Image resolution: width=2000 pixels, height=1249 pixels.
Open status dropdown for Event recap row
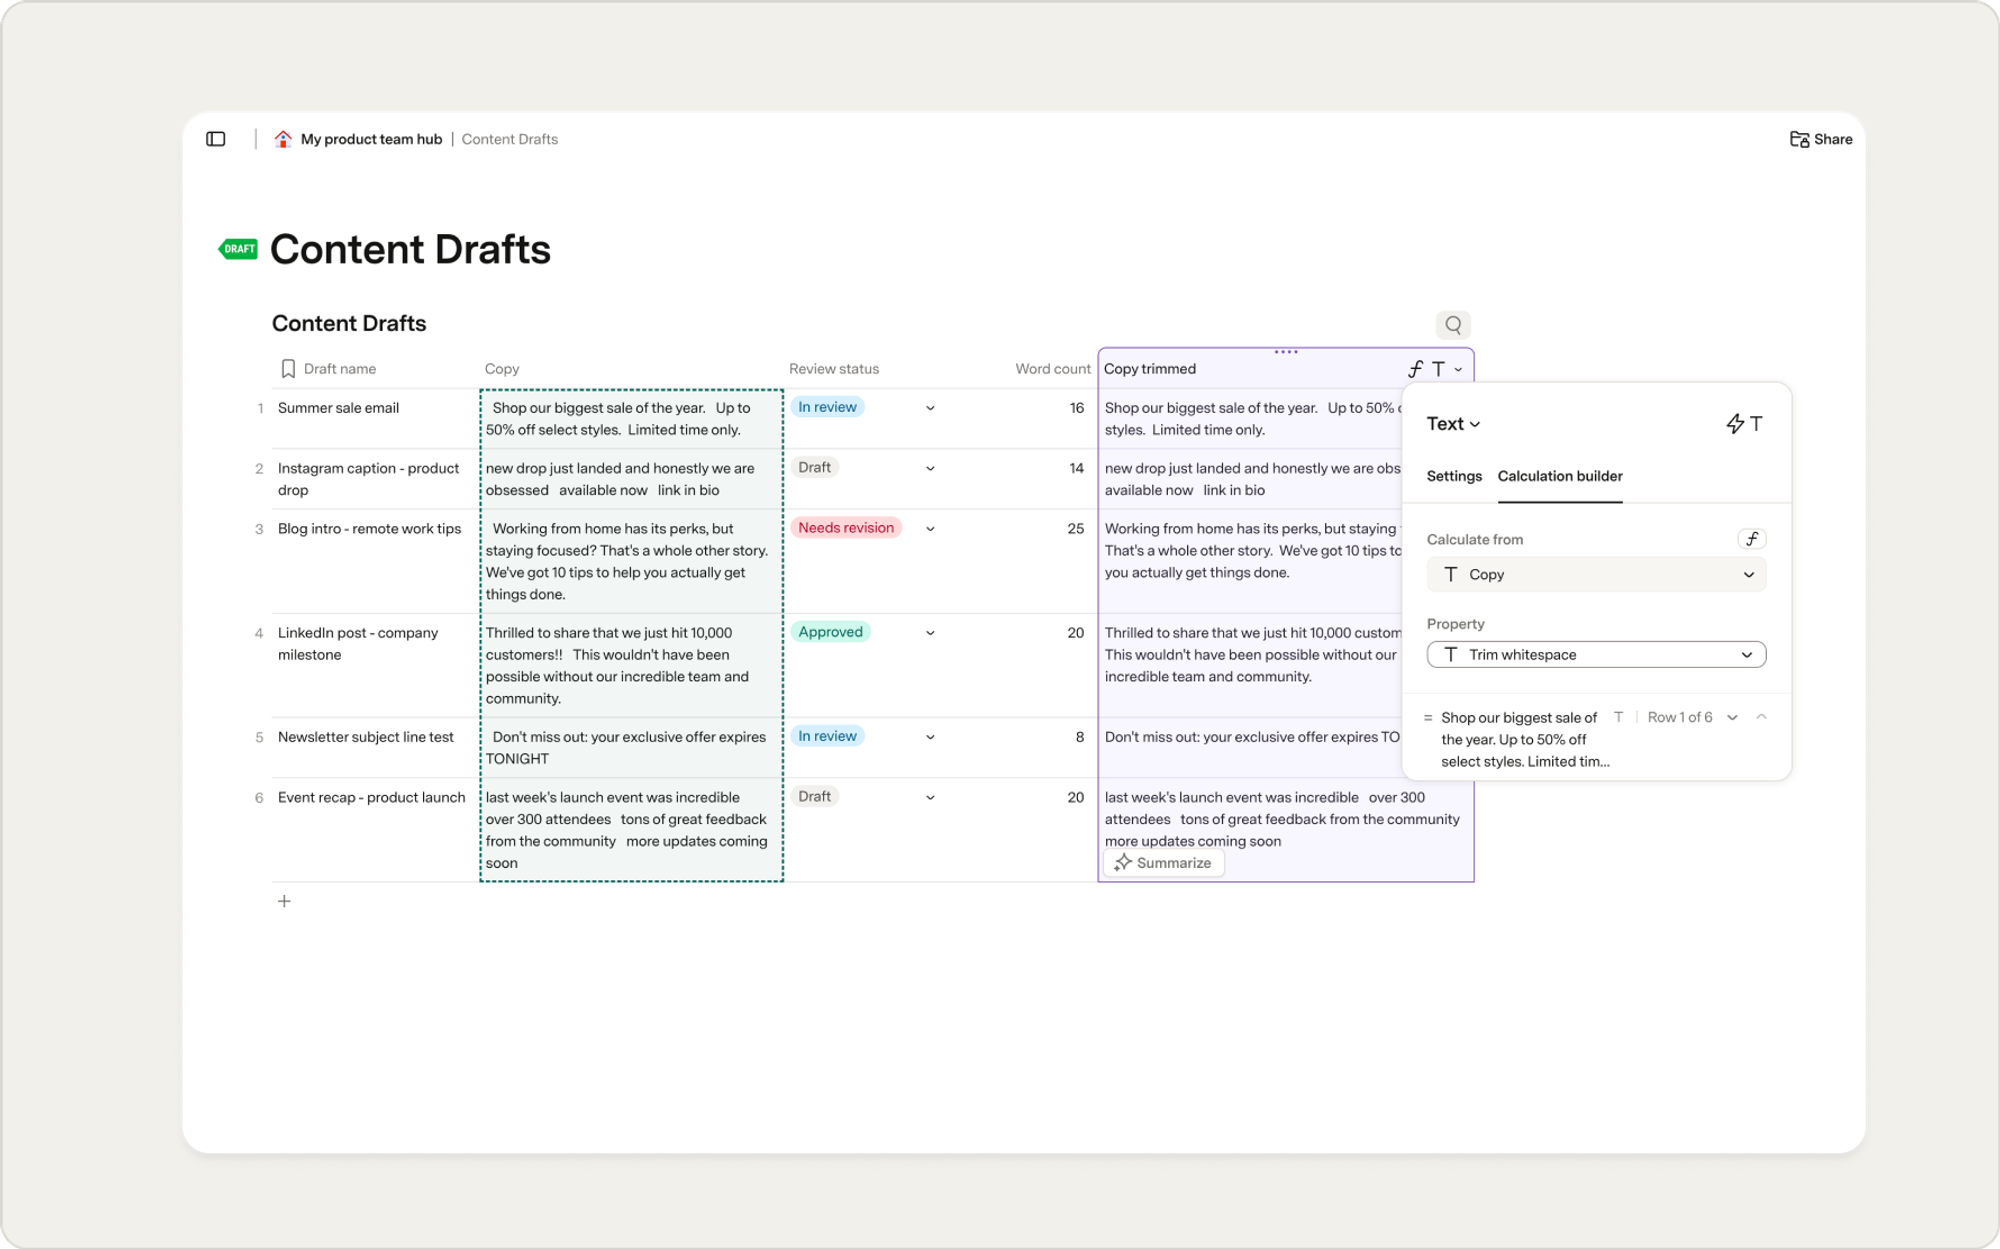point(930,798)
